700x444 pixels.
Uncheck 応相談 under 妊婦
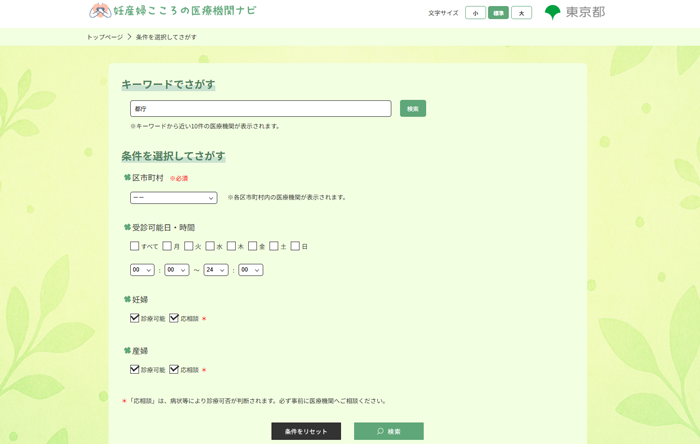pos(174,318)
